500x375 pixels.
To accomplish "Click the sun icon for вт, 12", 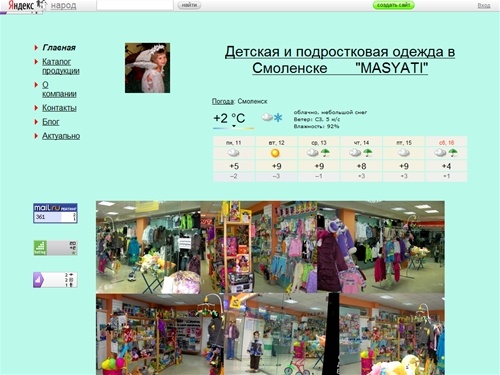I will point(275,153).
